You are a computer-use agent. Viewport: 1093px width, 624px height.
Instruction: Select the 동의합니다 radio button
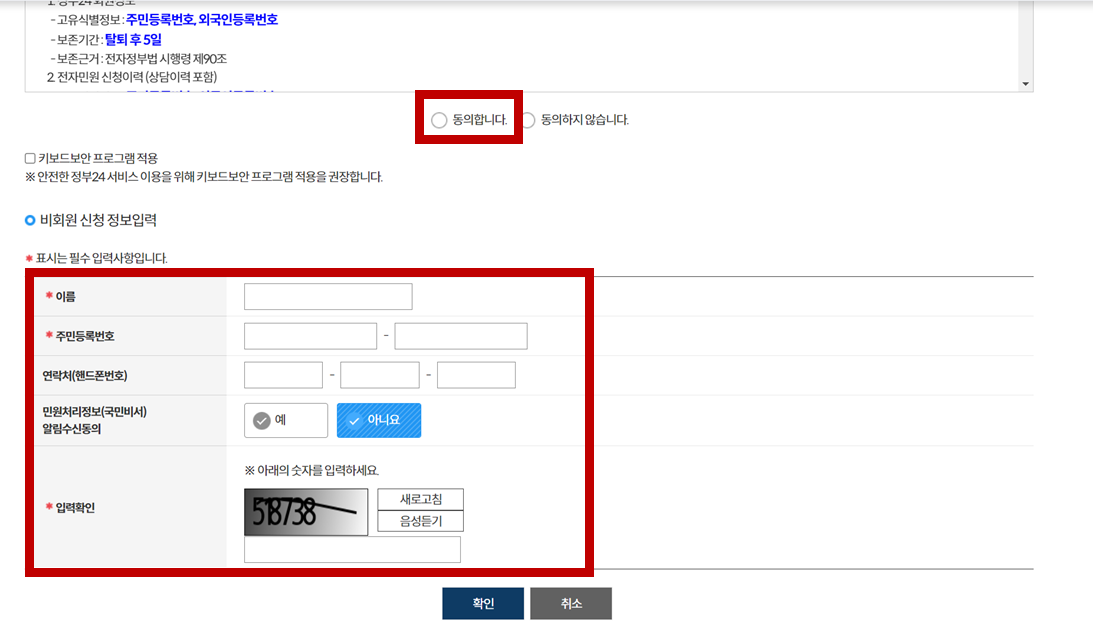click(439, 119)
